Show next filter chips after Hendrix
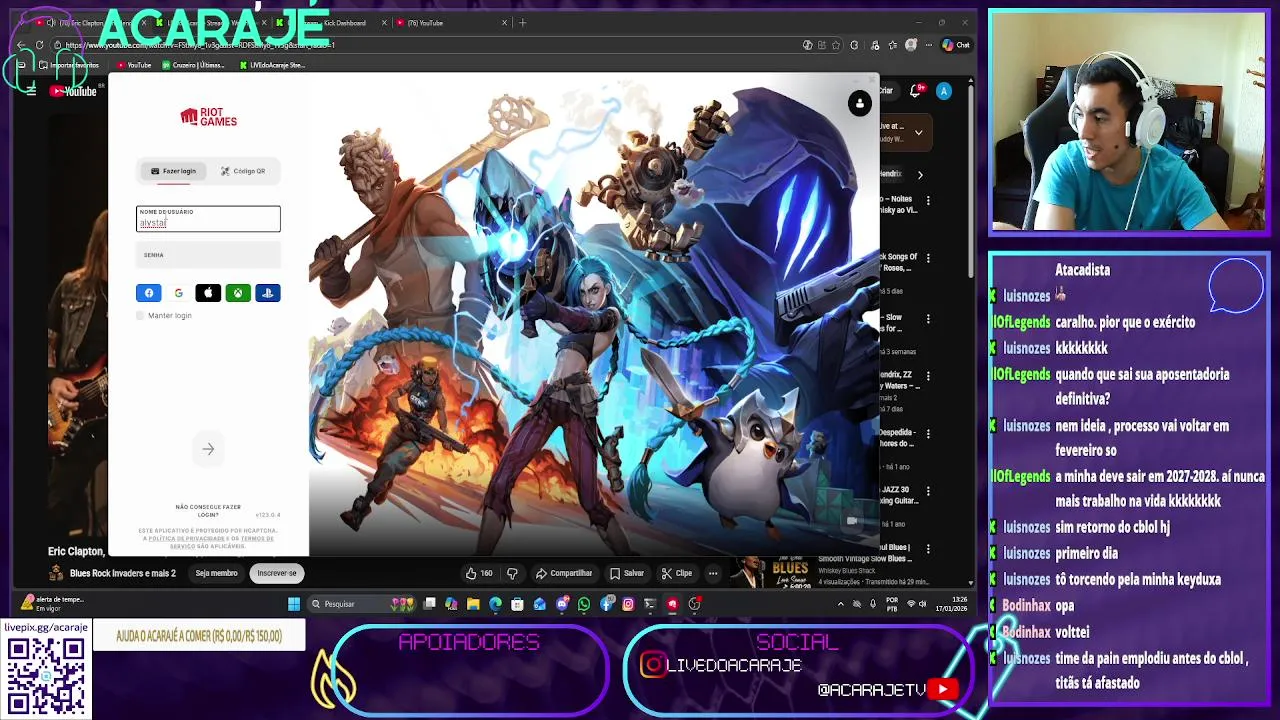 920,175
